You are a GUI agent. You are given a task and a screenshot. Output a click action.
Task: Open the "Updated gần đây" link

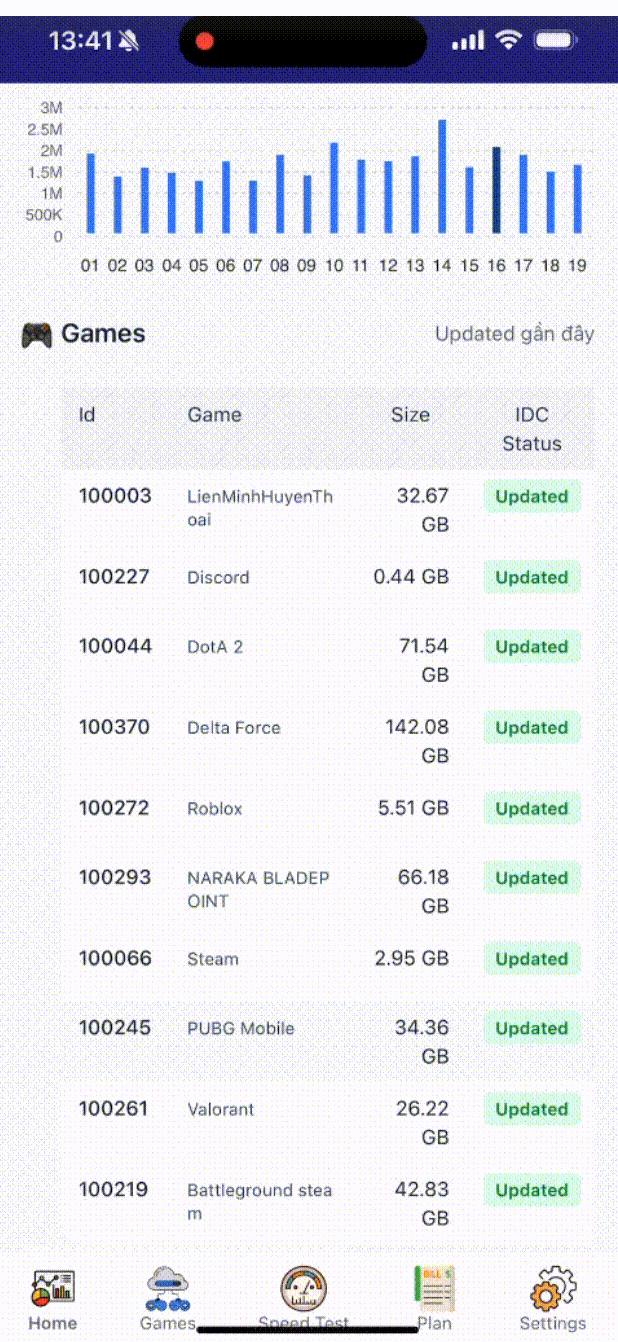click(514, 334)
